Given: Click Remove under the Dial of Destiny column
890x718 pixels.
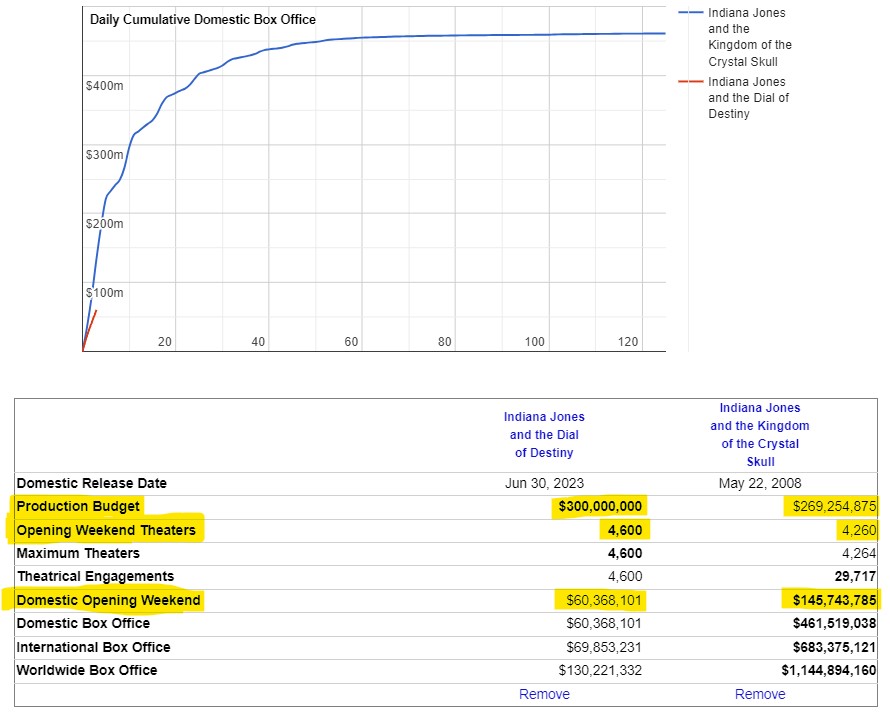Looking at the screenshot, I should click(544, 694).
